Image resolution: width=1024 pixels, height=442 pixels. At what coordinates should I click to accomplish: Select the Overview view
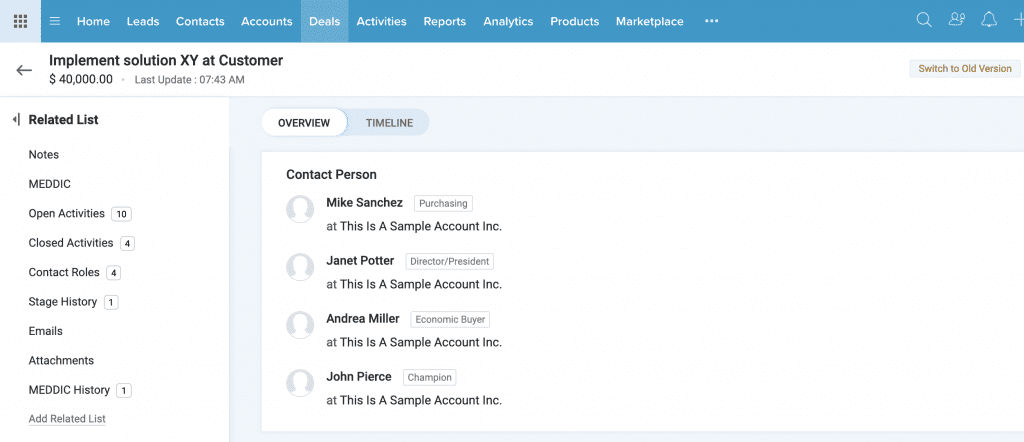pos(304,123)
